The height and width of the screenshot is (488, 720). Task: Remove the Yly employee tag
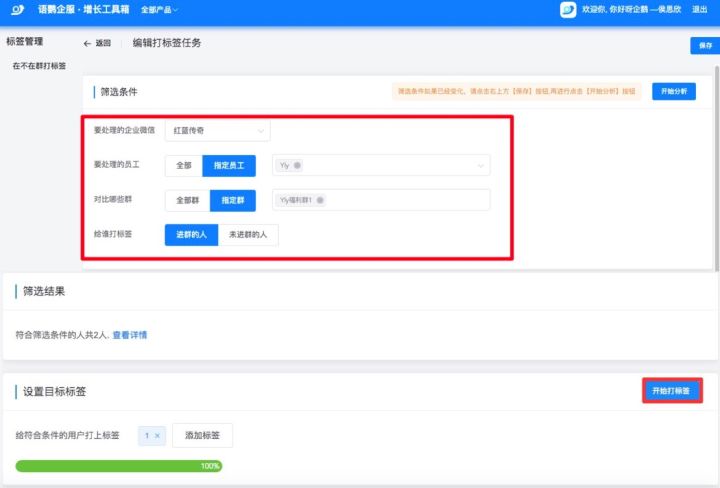pos(298,165)
